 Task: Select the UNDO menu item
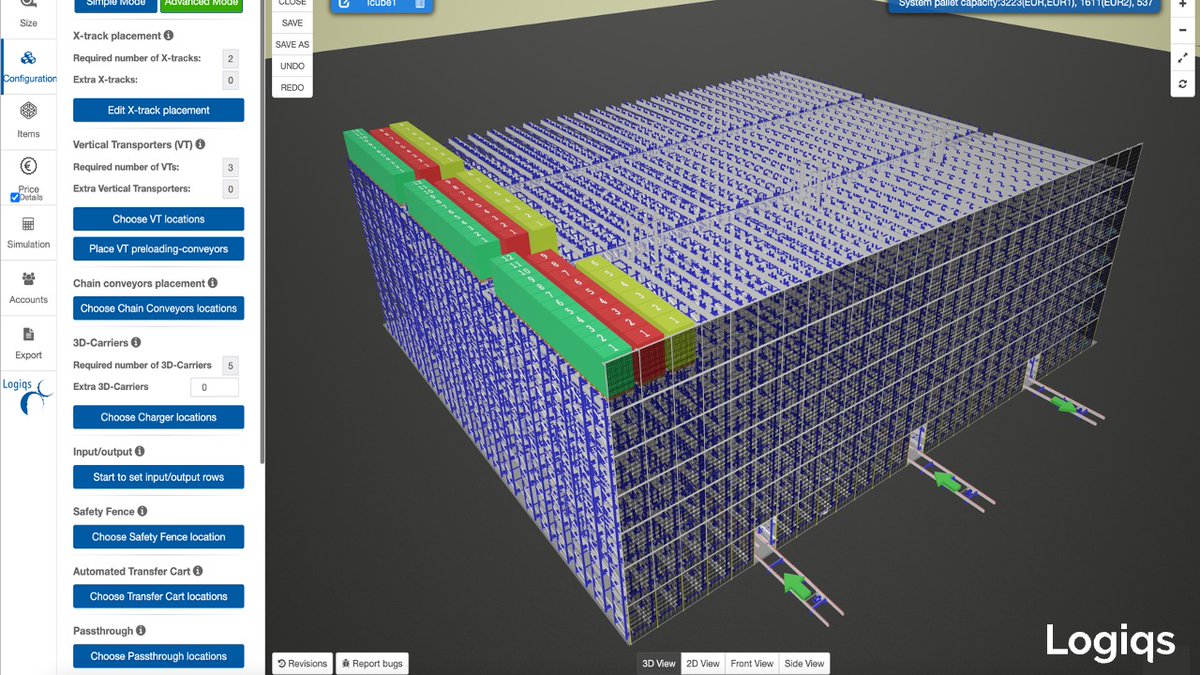292,66
